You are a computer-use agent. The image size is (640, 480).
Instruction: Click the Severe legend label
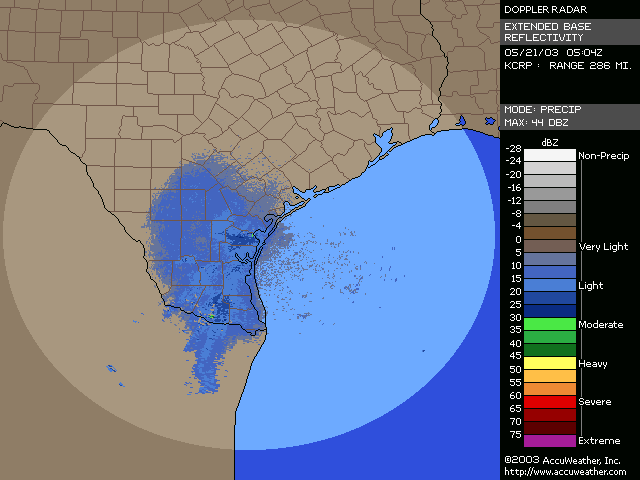point(595,402)
